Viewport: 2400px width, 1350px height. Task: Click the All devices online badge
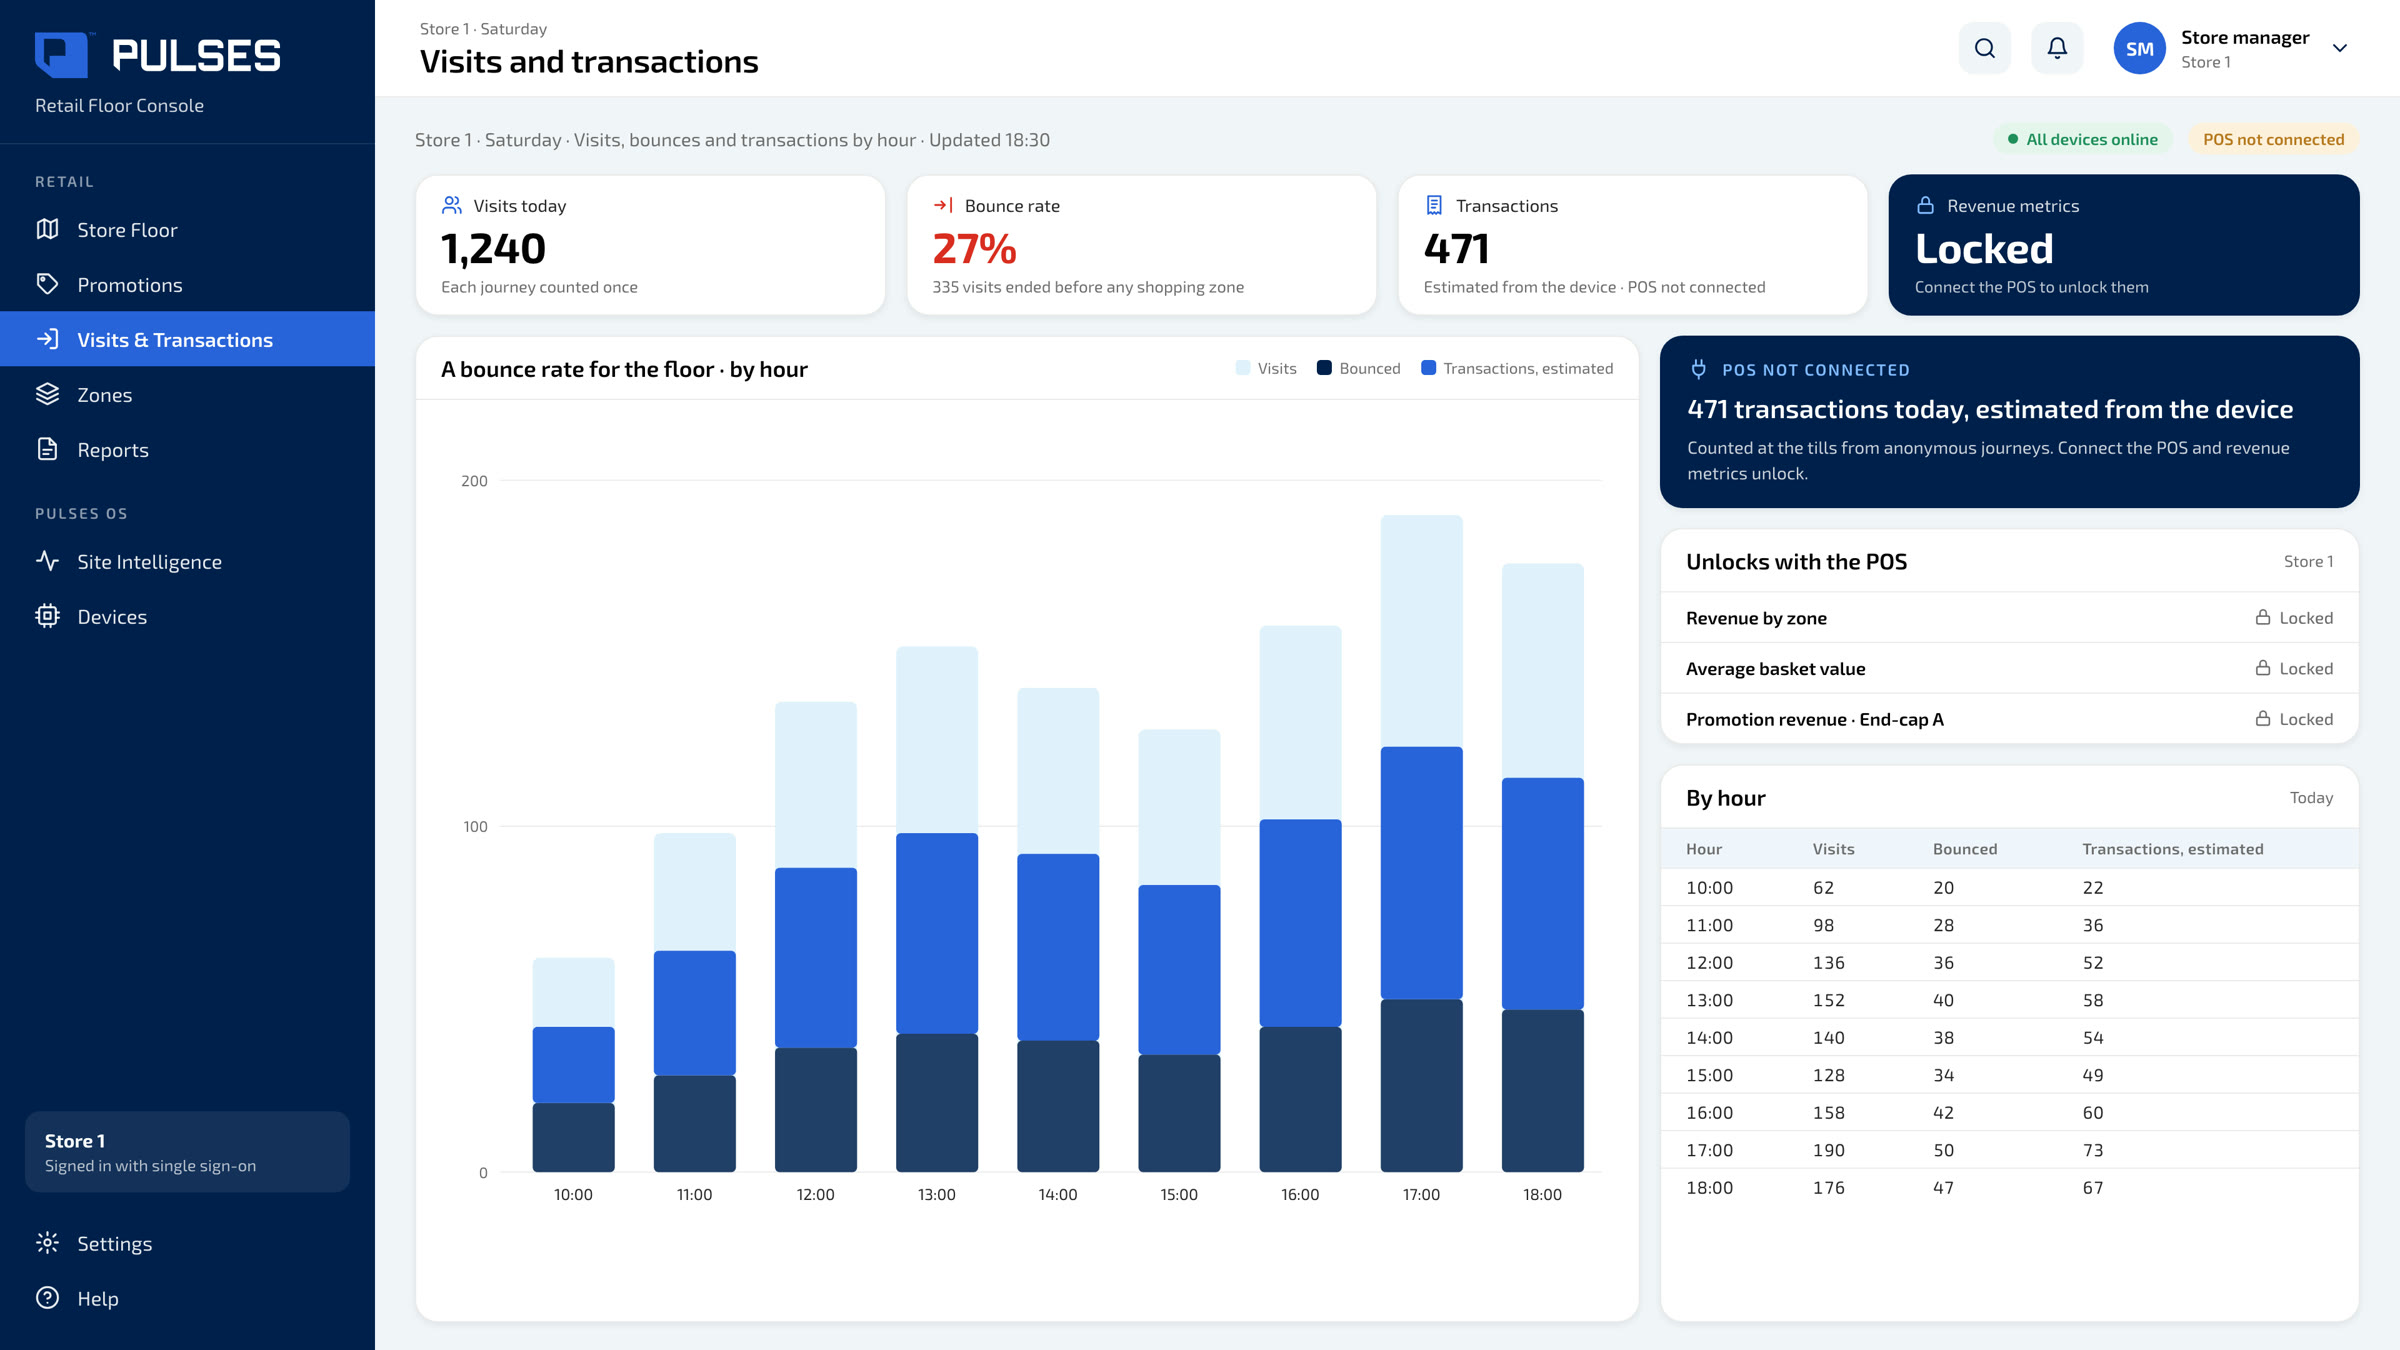click(2083, 139)
